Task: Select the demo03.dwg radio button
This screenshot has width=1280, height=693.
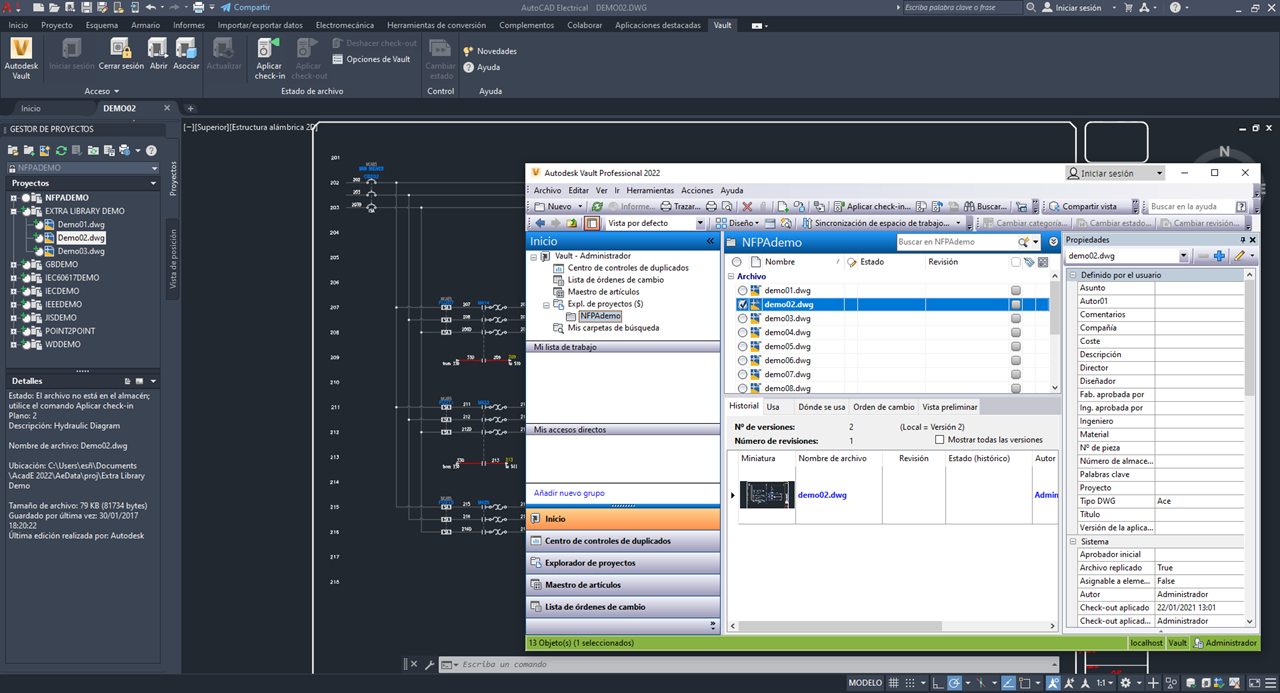Action: click(742, 318)
